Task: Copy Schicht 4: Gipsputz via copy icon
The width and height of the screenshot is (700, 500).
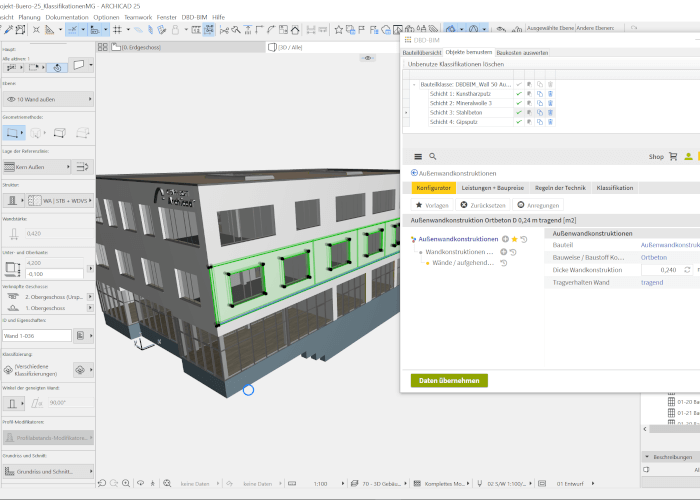Action: click(x=540, y=122)
